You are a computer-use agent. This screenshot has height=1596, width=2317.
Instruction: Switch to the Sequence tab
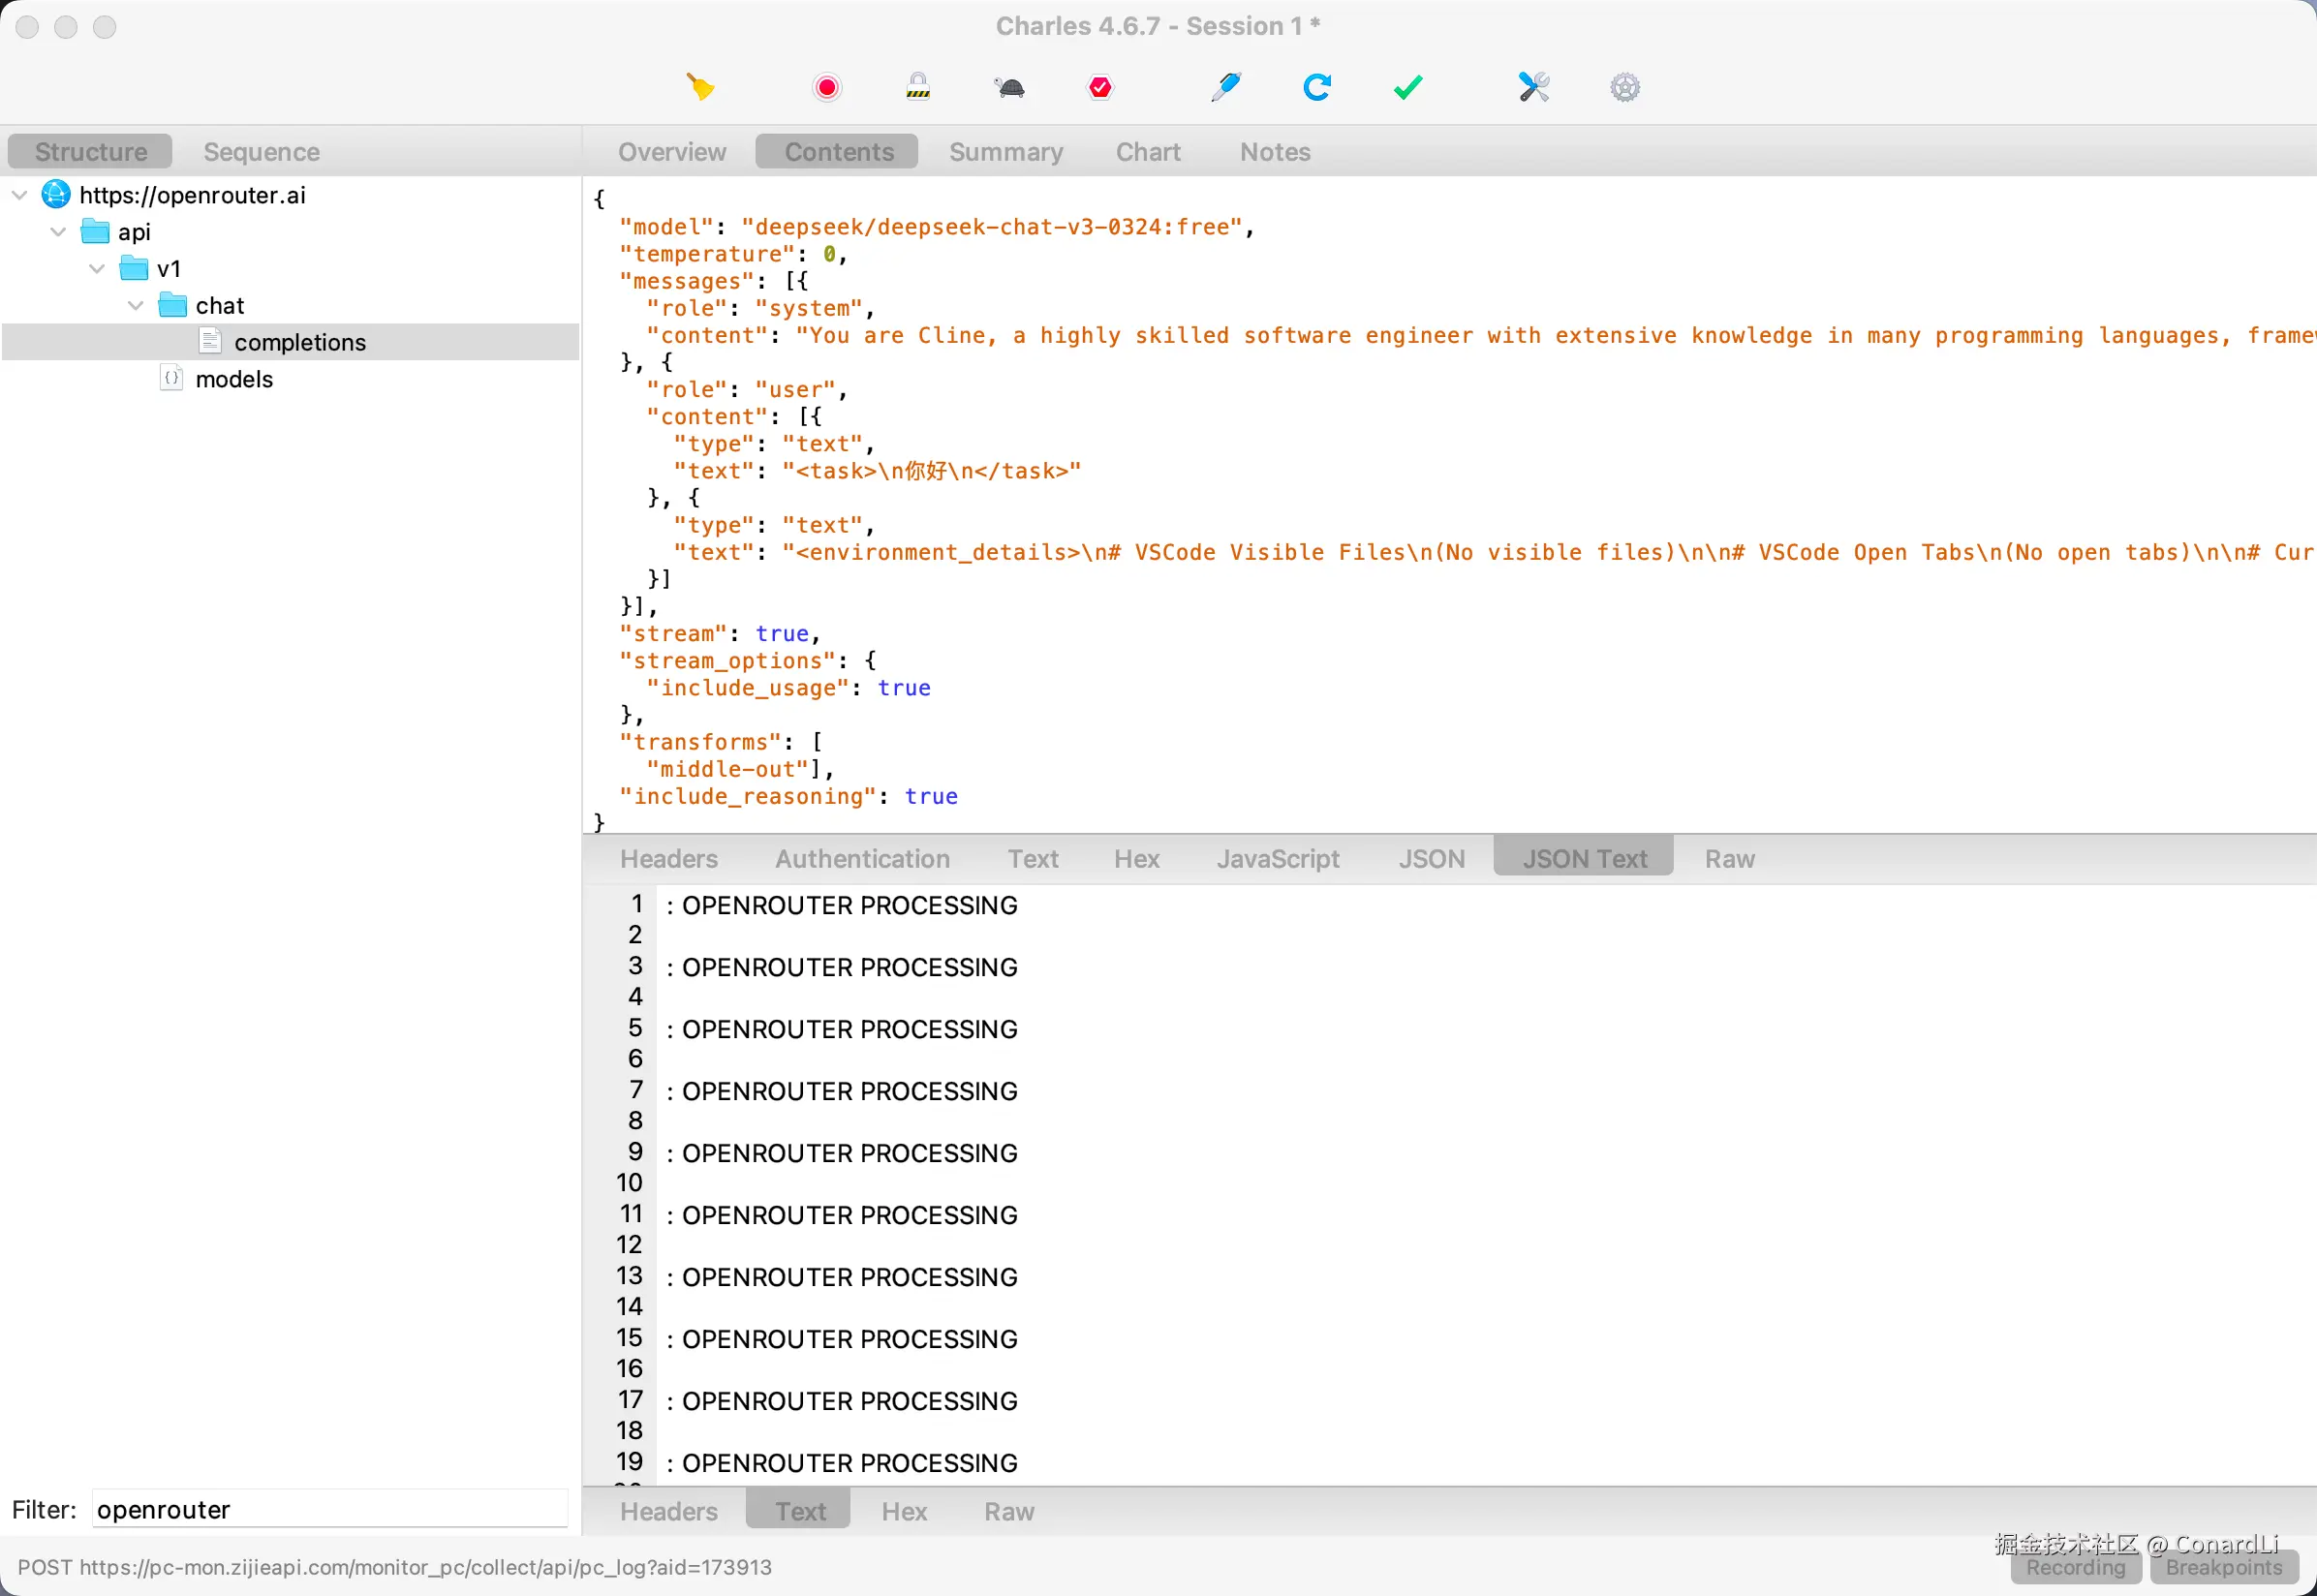tap(261, 152)
